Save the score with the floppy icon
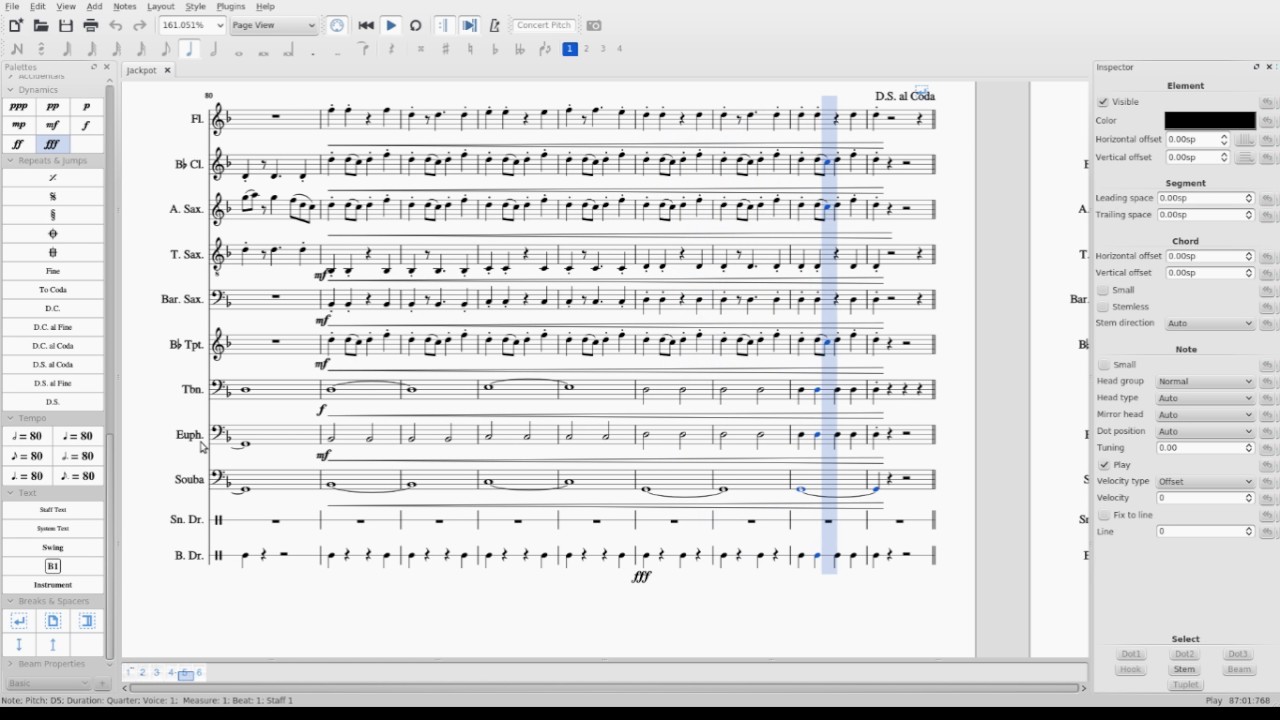This screenshot has width=1280, height=720. tap(66, 25)
